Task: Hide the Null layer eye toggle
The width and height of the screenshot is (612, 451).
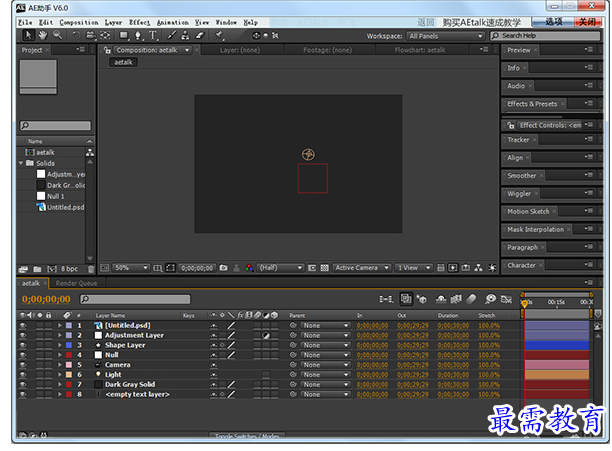Action: (23, 355)
